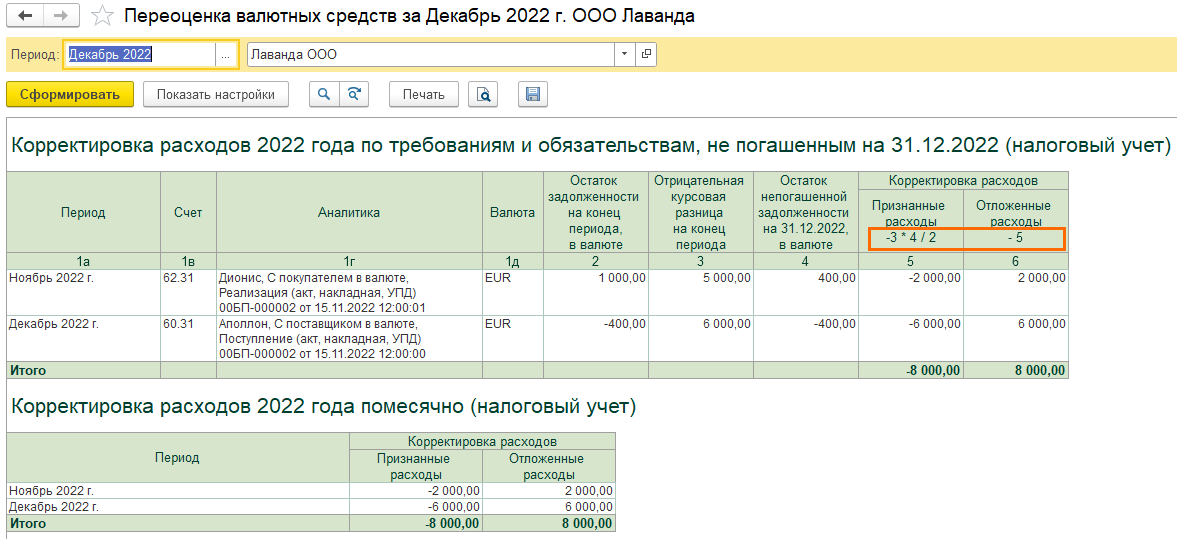This screenshot has width=1177, height=539.
Task: Select the value -2 000,00 in first table
Action: tap(911, 291)
